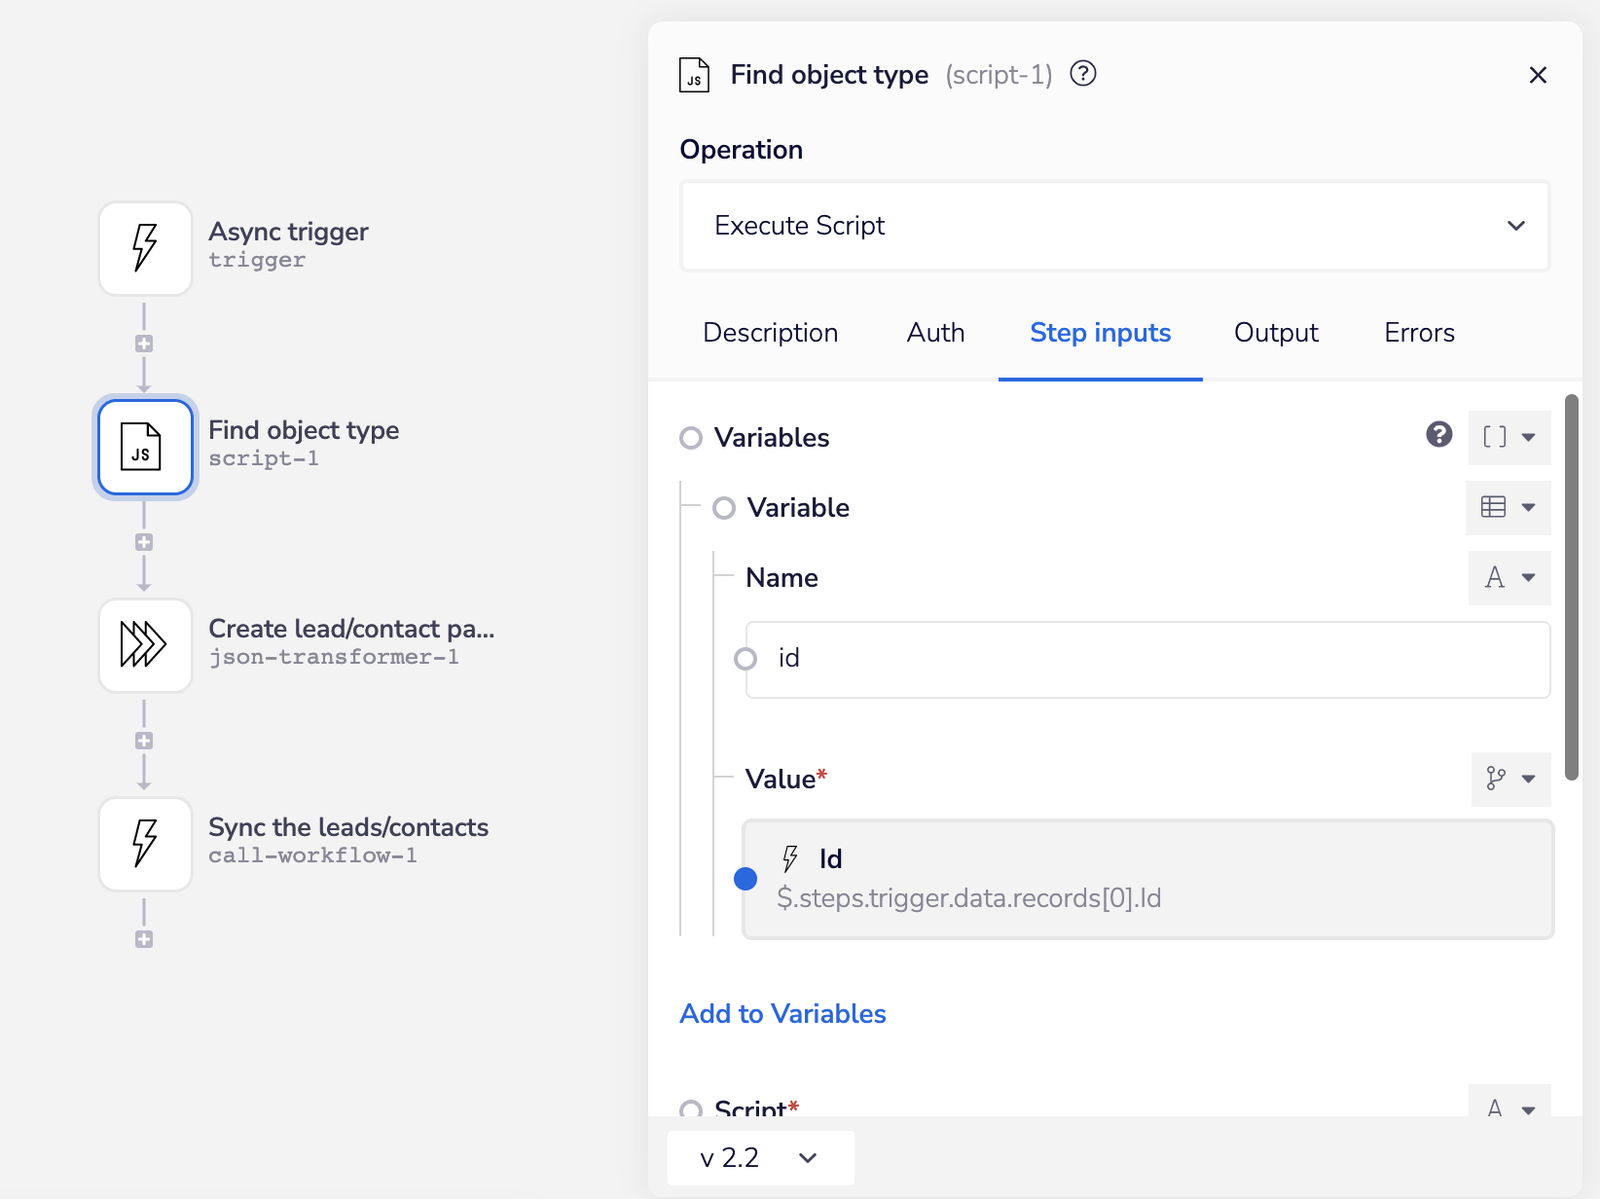Switch to the Description tab
The height and width of the screenshot is (1199, 1600).
pos(770,333)
